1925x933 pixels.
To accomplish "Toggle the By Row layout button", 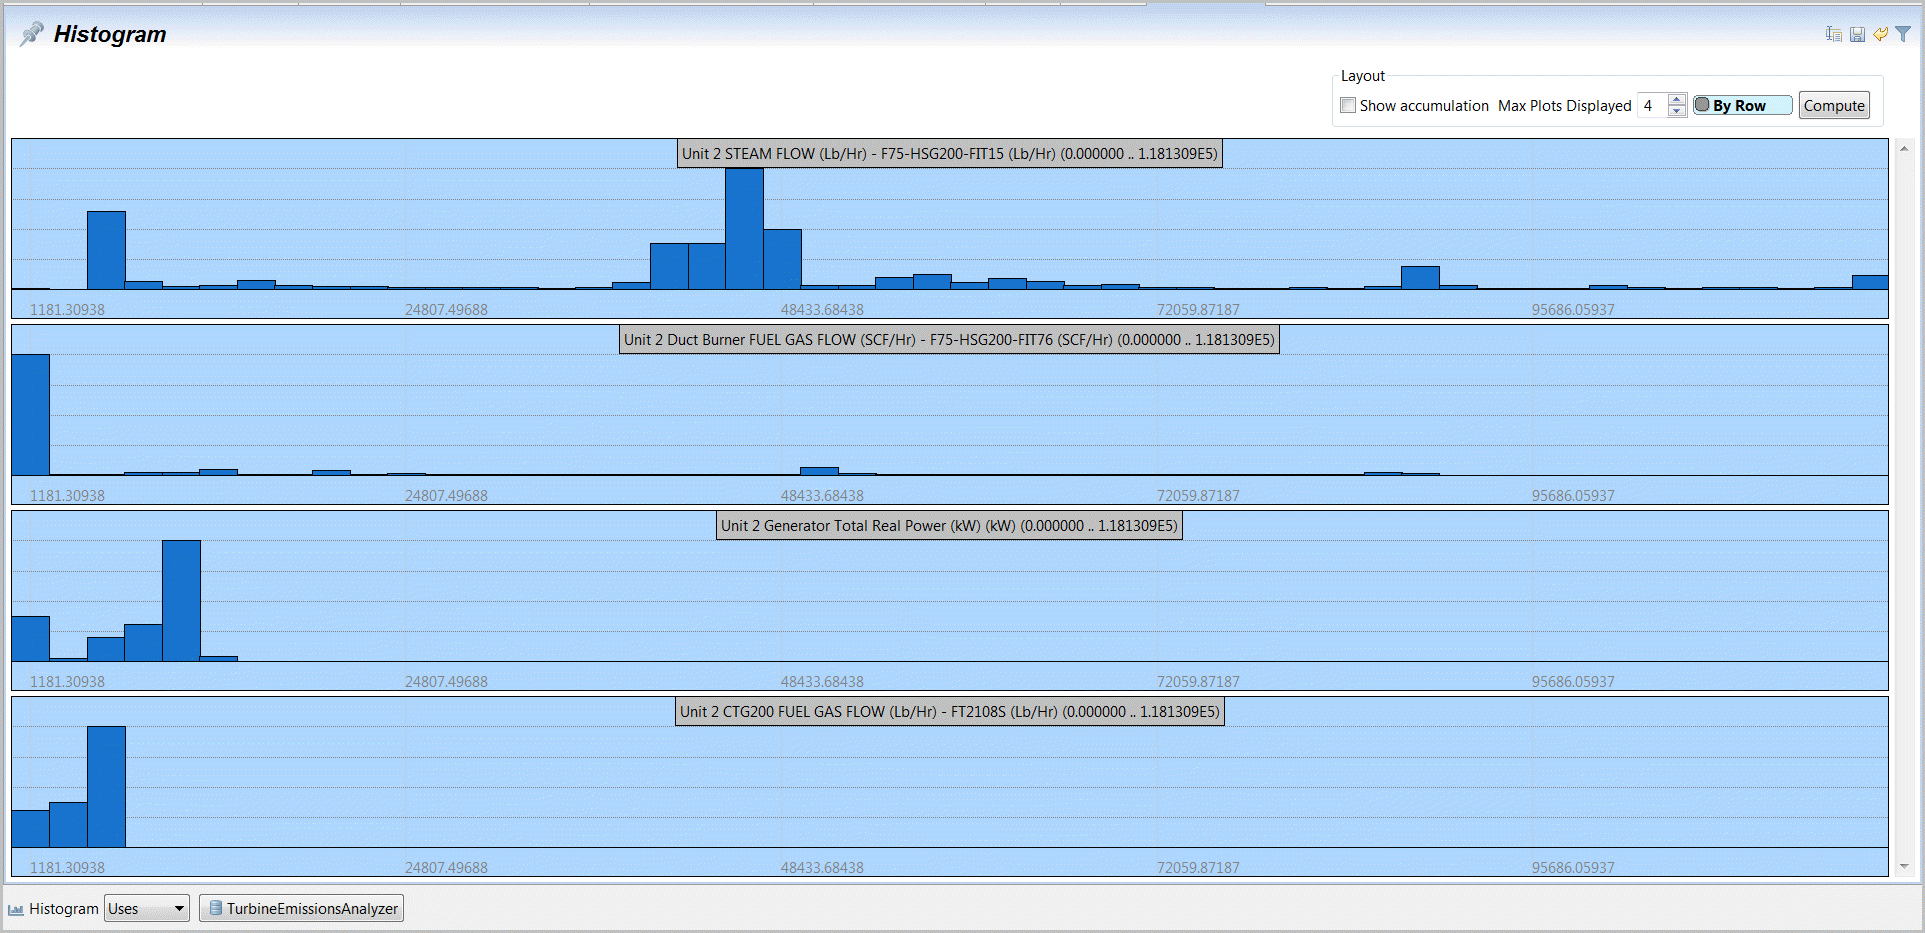I will (x=1741, y=106).
